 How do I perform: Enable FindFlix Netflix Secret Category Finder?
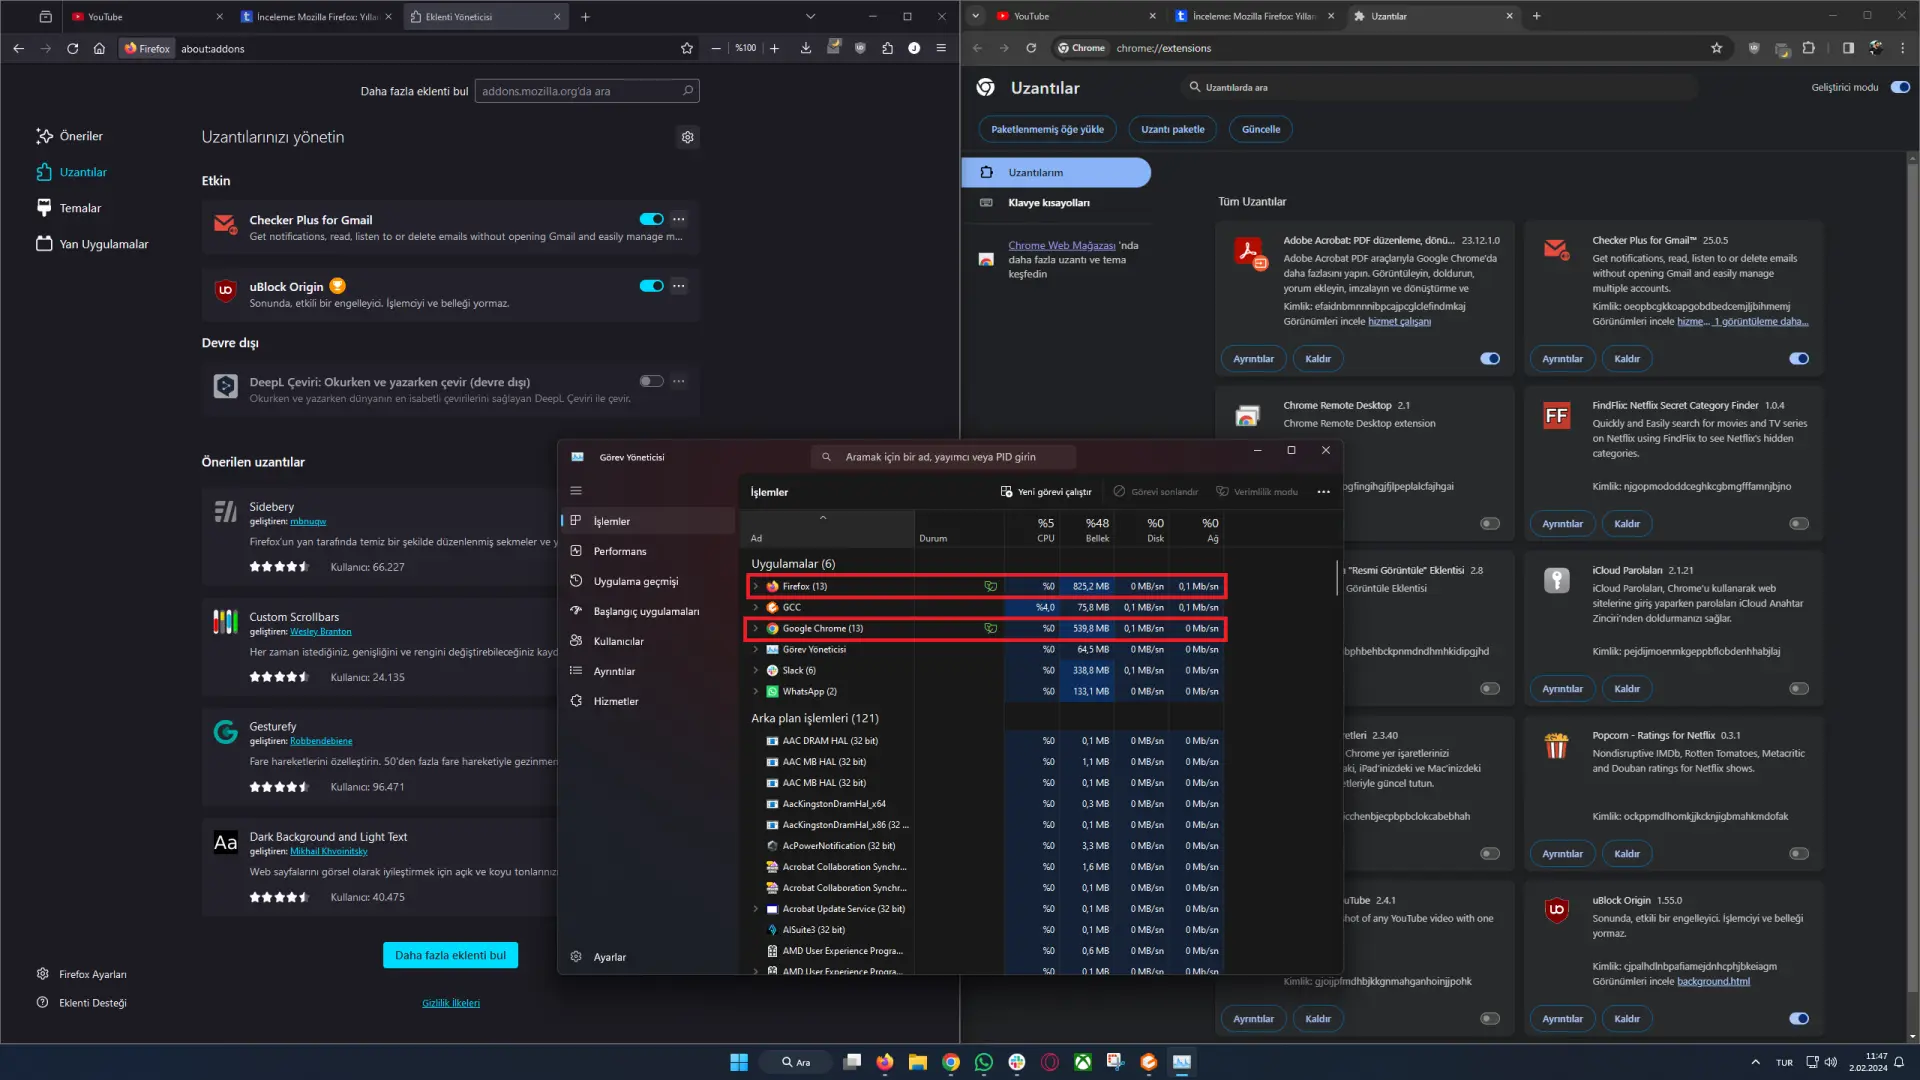coord(1799,524)
